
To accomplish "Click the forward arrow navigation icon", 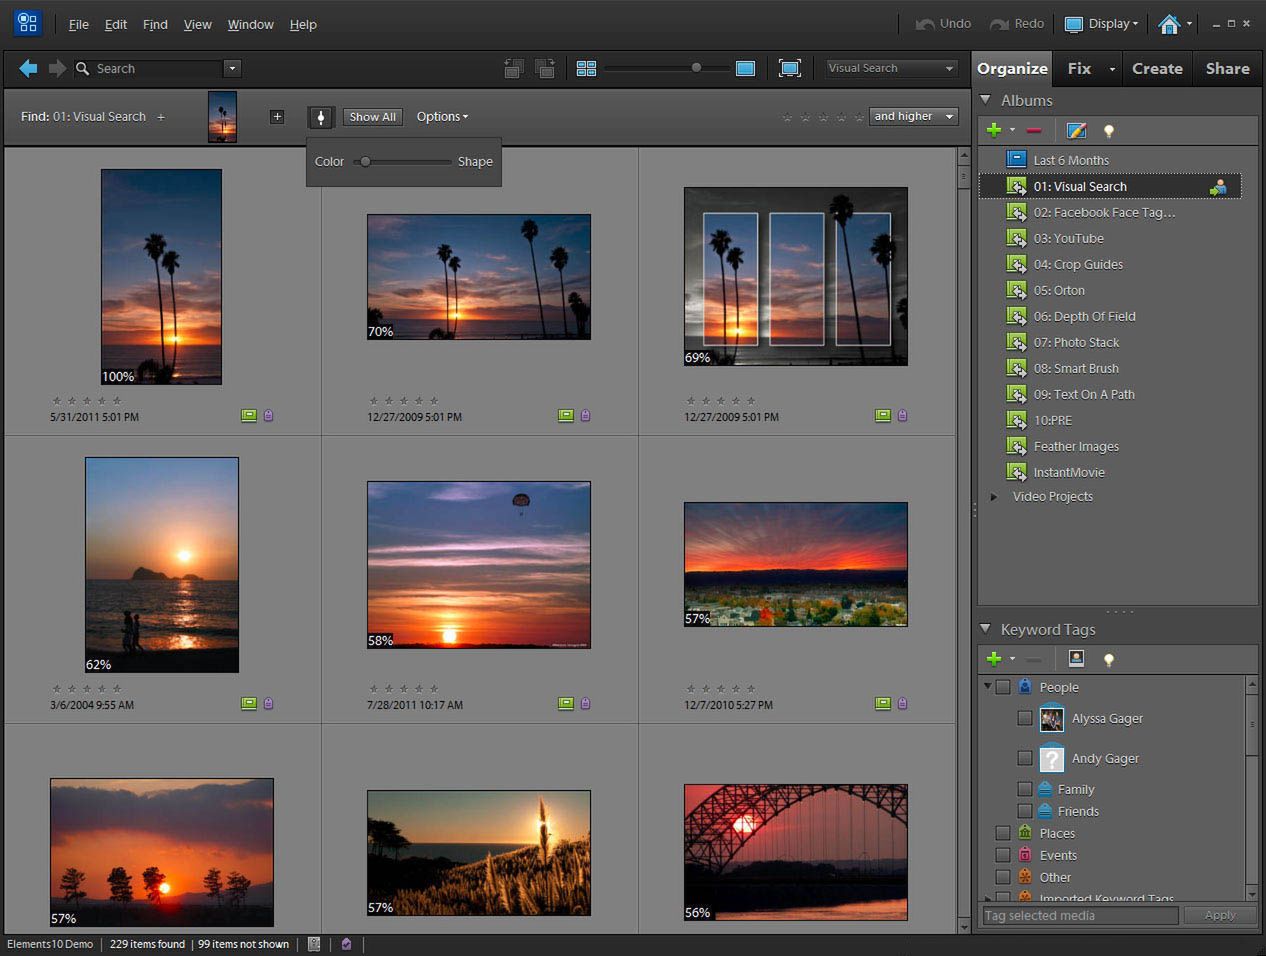I will tap(57, 68).
